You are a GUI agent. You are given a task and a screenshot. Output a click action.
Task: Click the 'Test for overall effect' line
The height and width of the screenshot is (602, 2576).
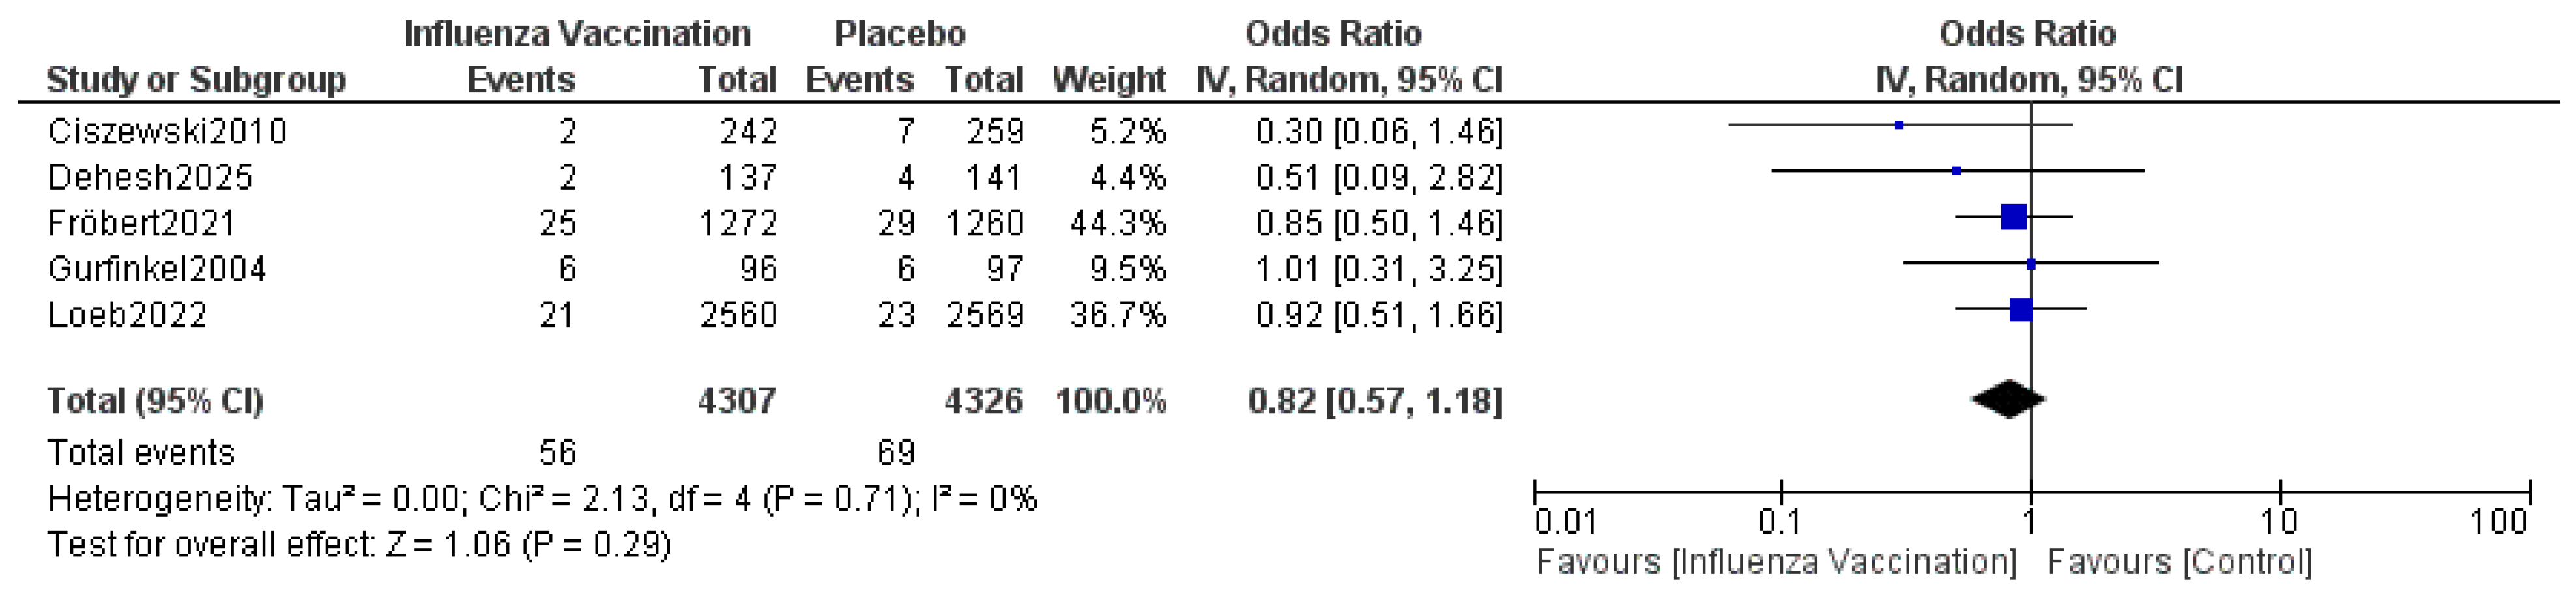[x=359, y=545]
